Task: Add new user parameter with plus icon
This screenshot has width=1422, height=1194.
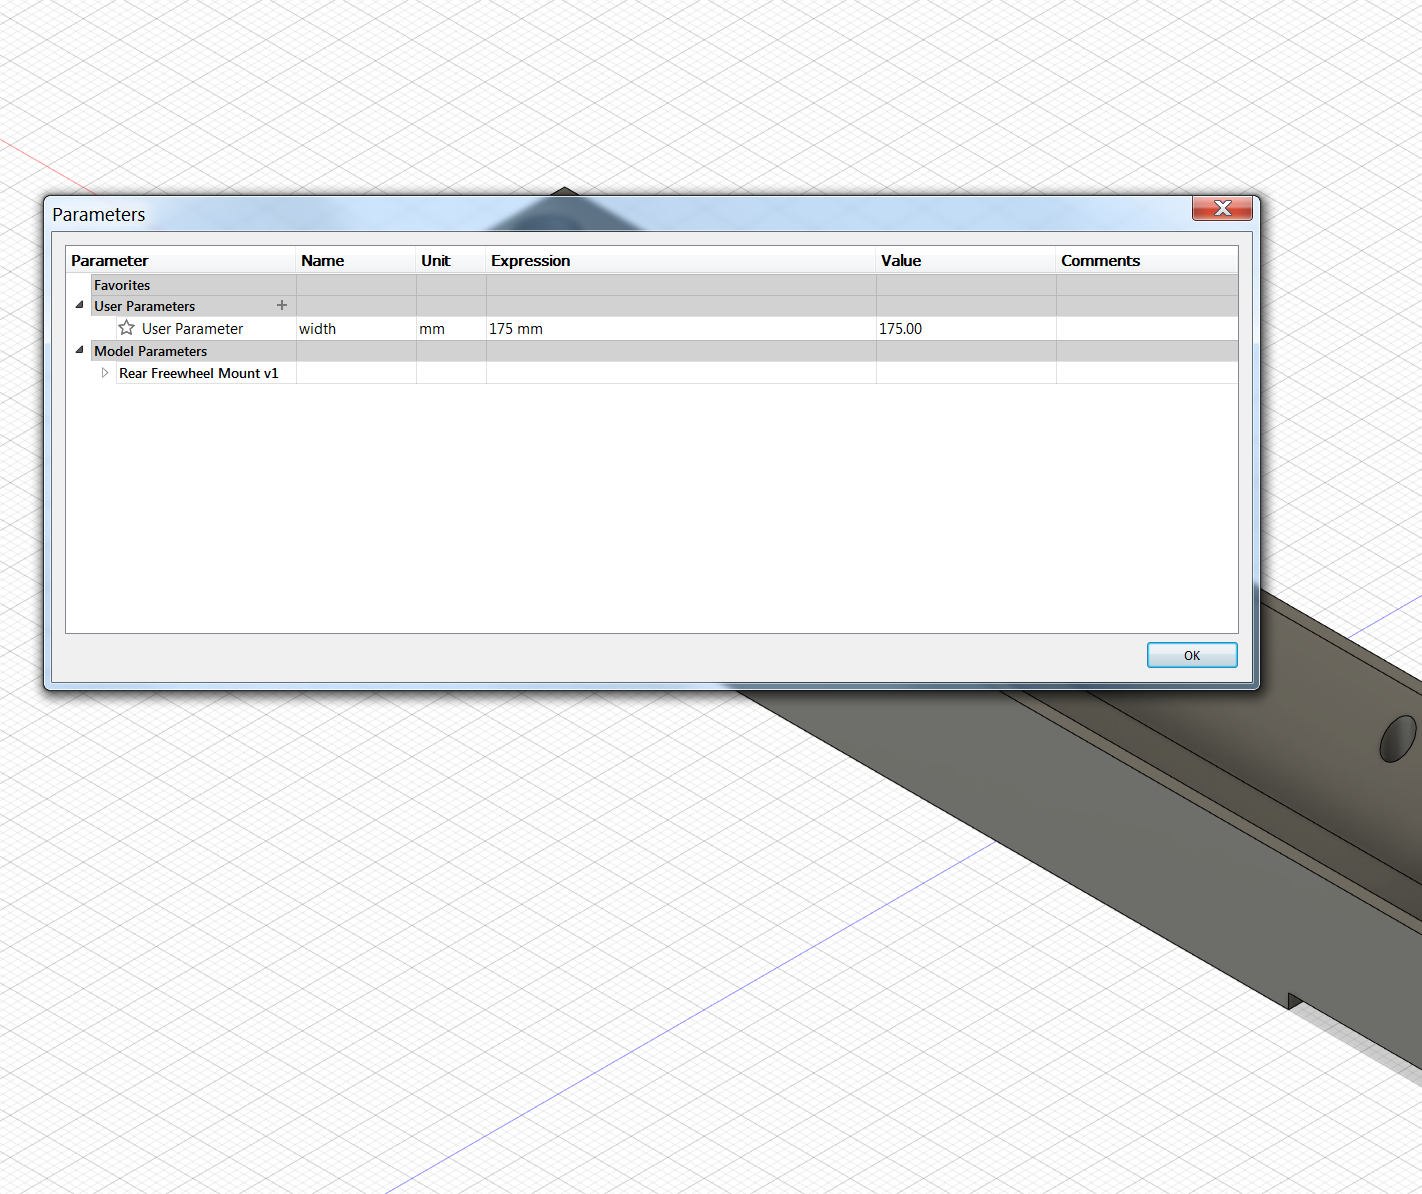Action: (x=282, y=305)
